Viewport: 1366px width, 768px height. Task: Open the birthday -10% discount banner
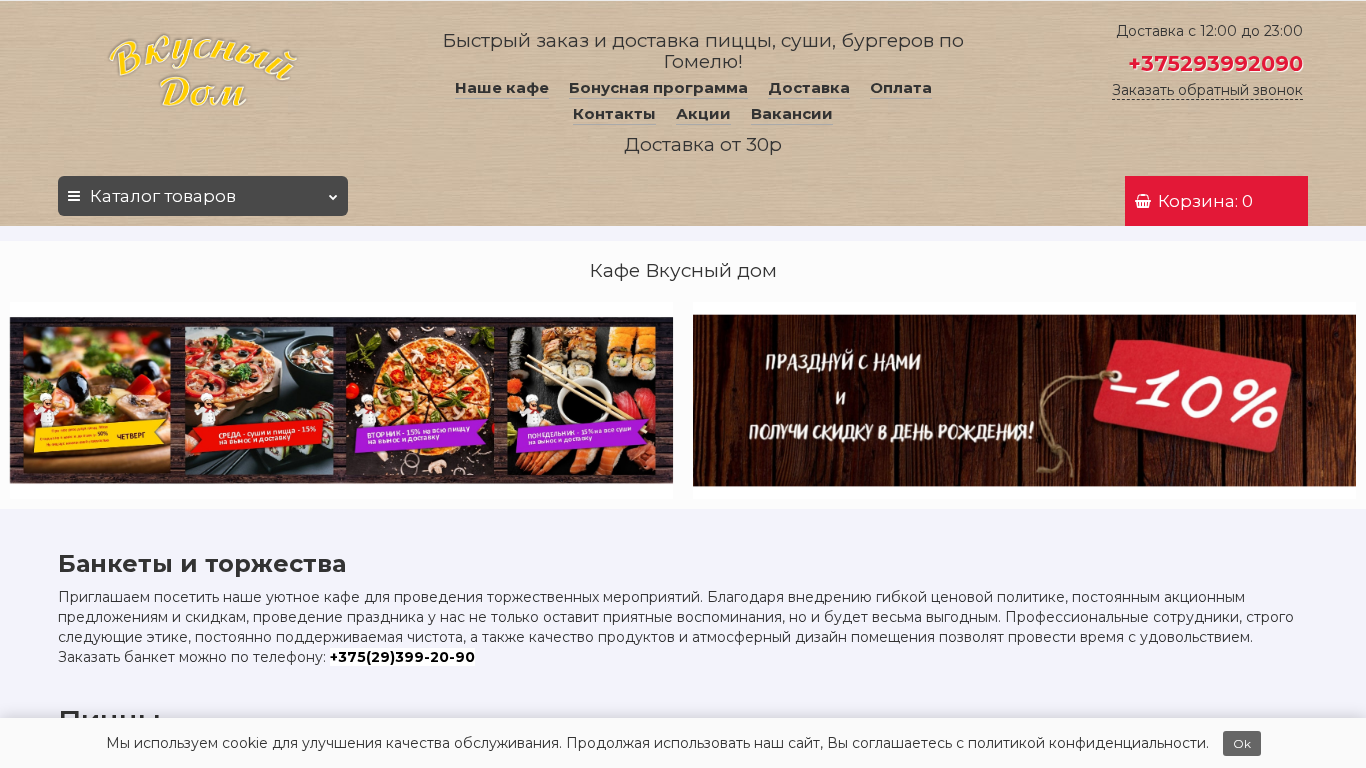[x=1024, y=400]
